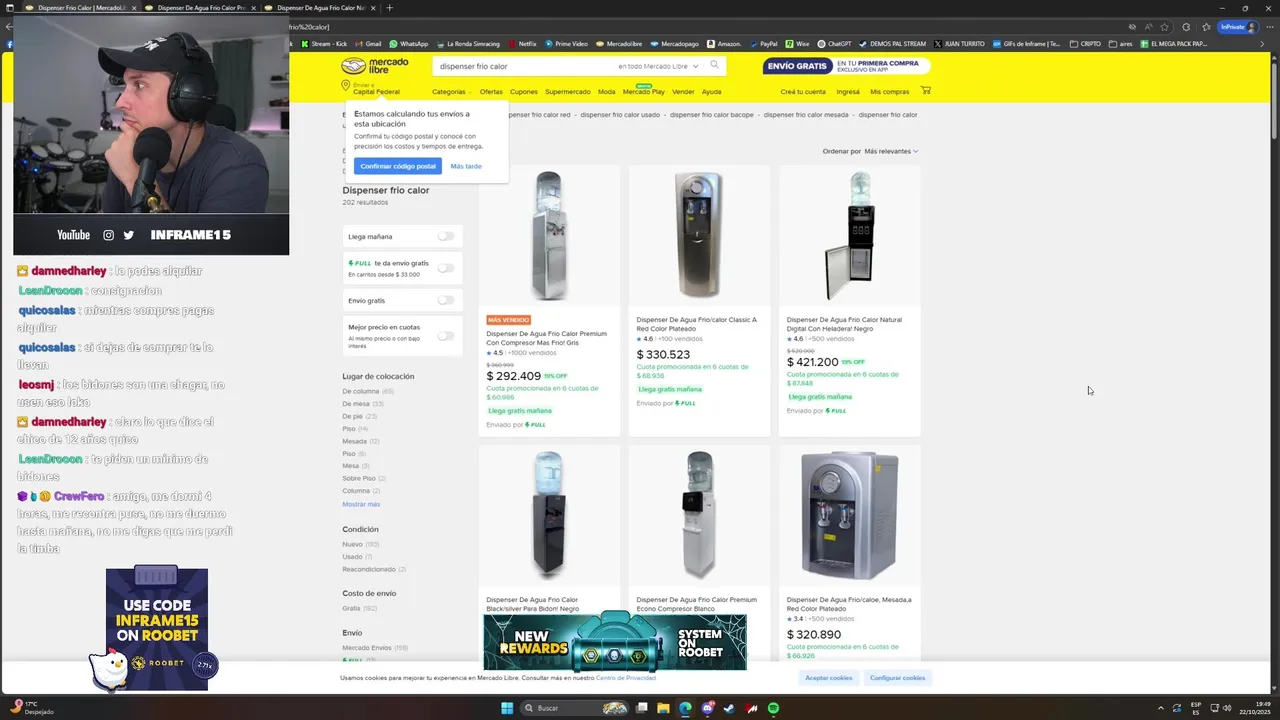
Task: Open the Centro de Privacidad link
Action: [626, 678]
